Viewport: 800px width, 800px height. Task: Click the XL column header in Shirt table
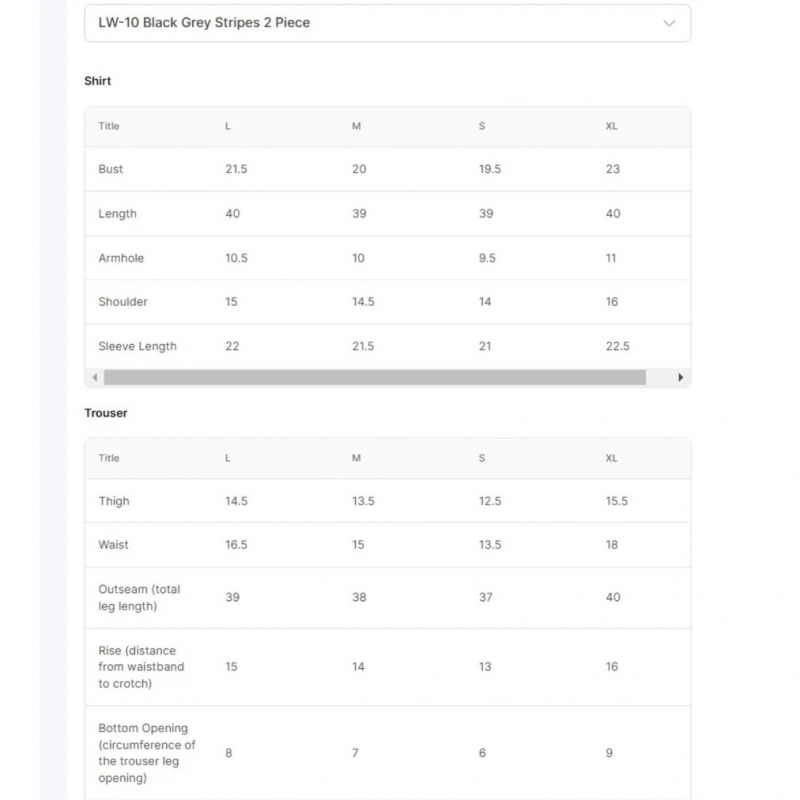pyautogui.click(x=611, y=126)
